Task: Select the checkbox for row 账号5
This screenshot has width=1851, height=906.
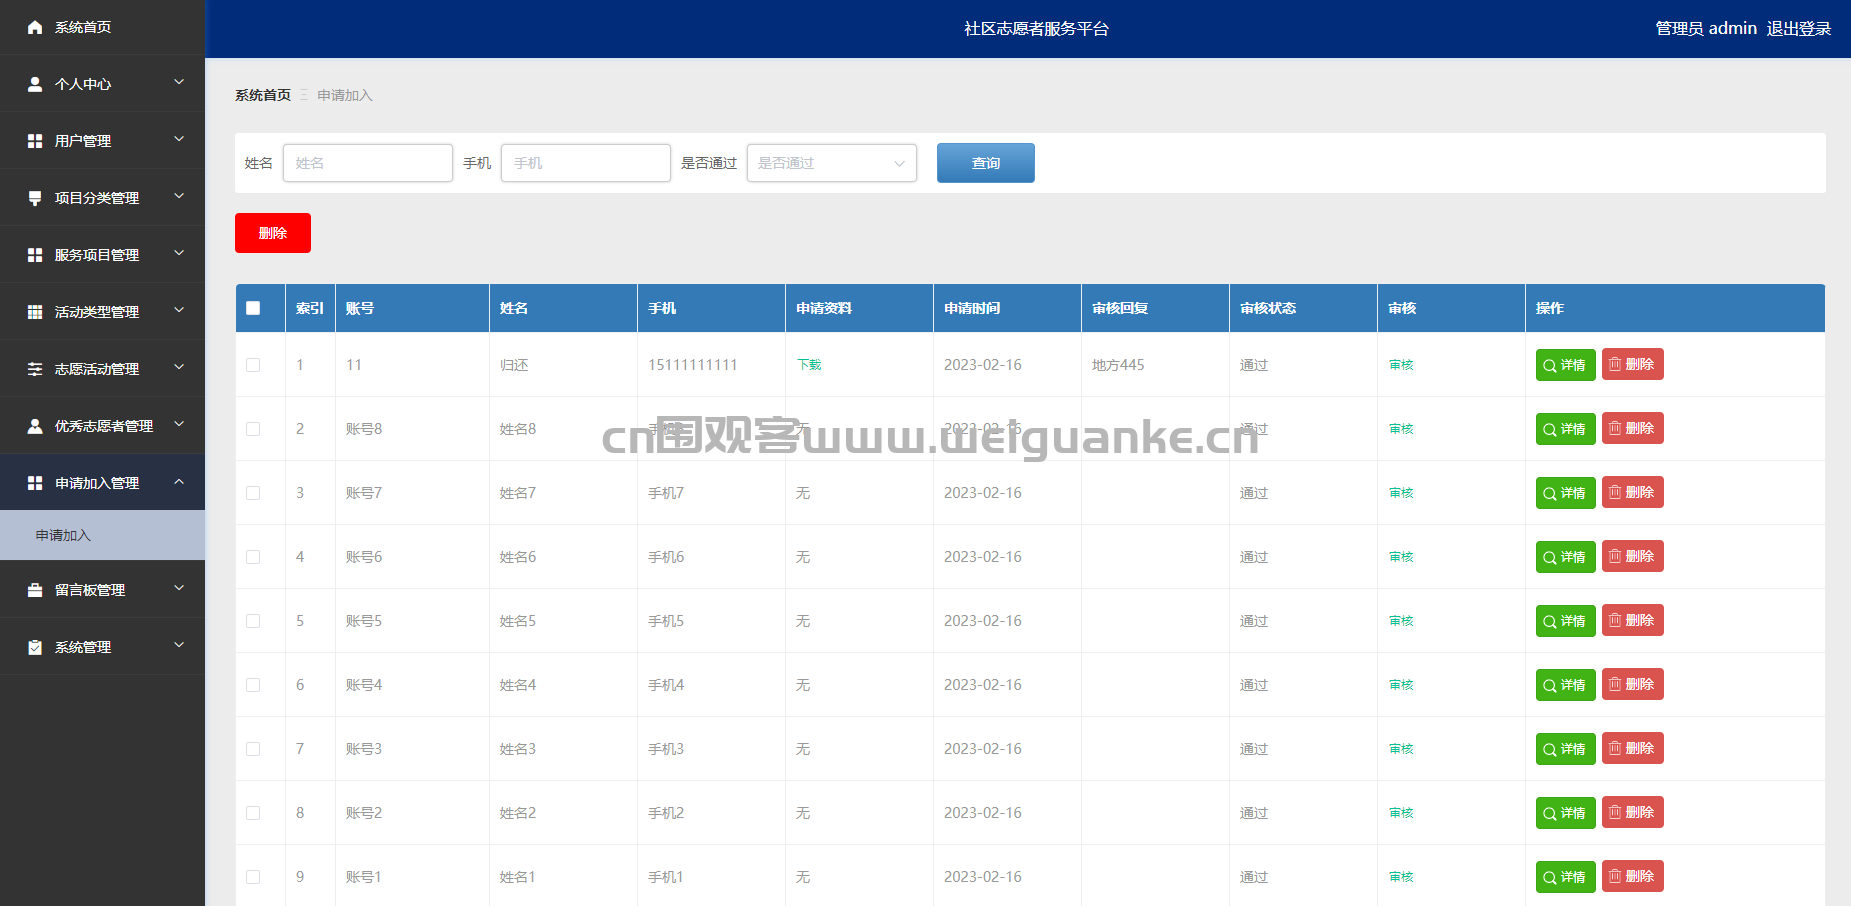Action: point(253,621)
